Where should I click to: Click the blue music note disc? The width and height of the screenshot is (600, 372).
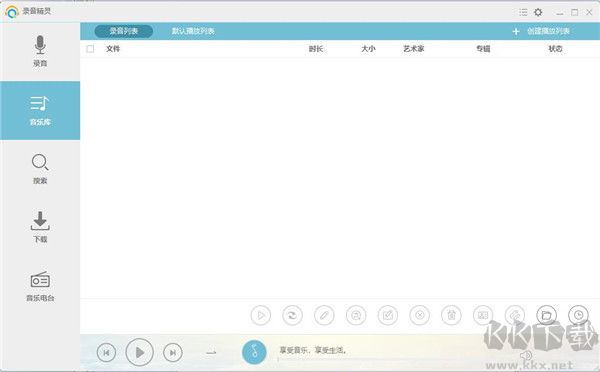click(254, 352)
